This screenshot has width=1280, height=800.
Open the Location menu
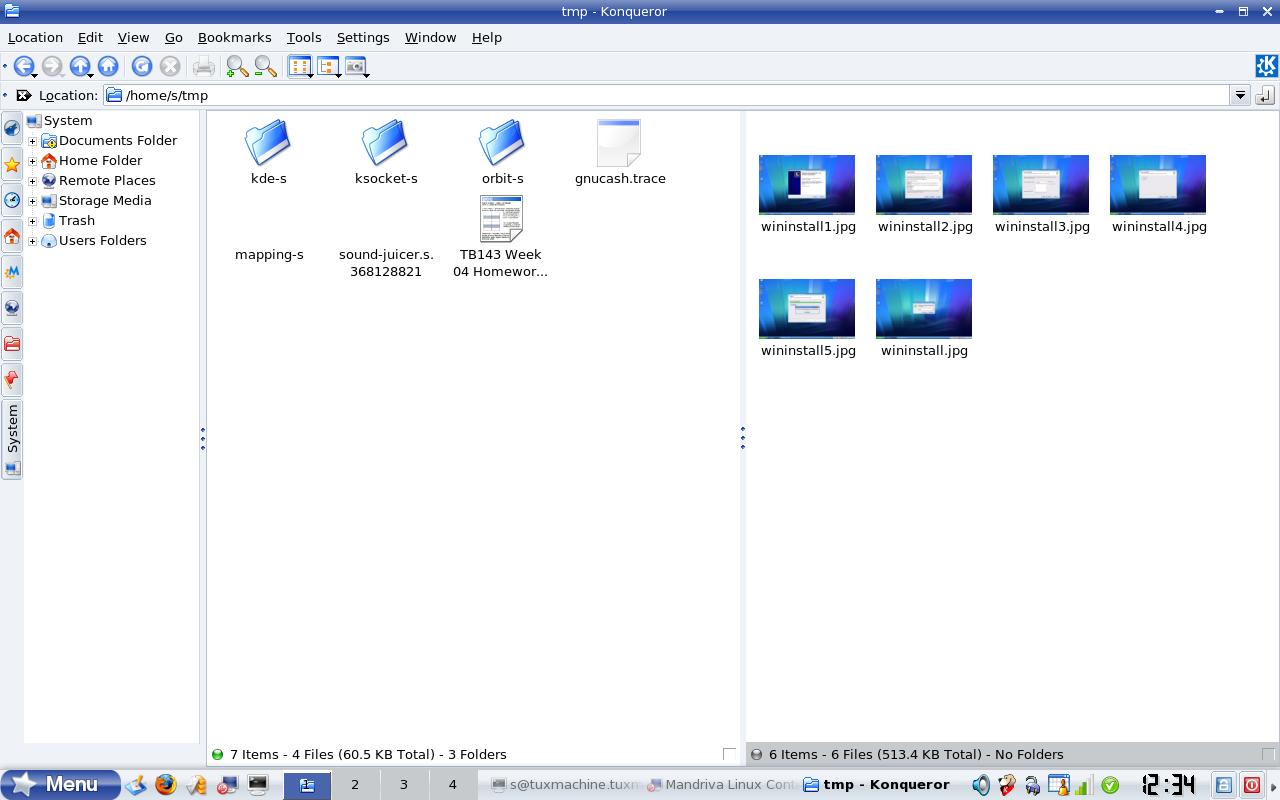[35, 37]
